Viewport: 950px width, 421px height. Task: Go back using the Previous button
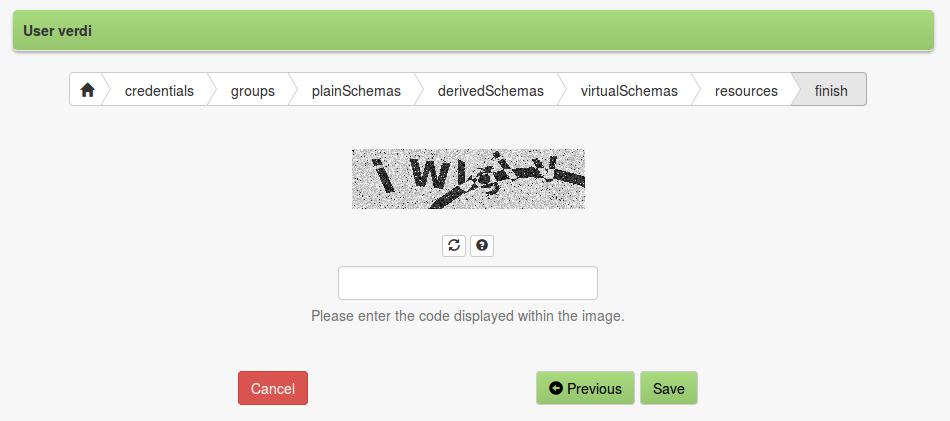pos(585,388)
